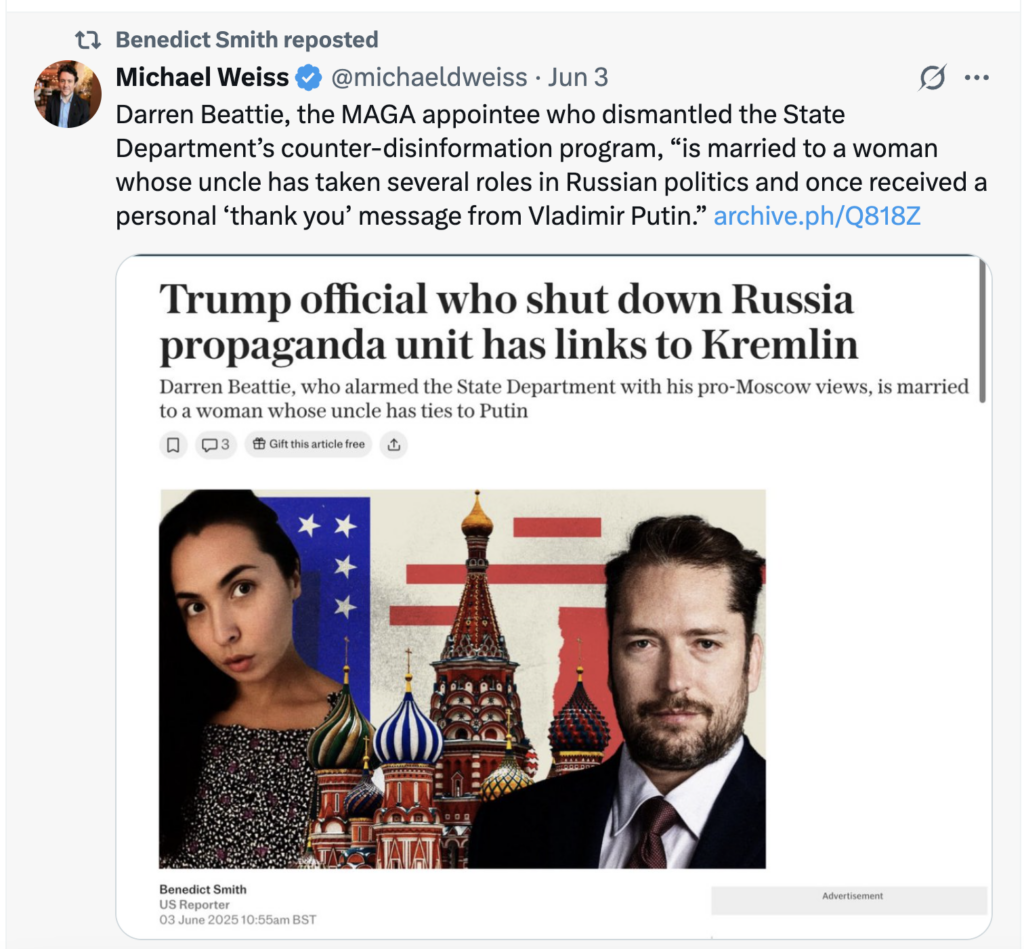Click Michael Weiss's profile avatar
Viewport: 1024px width, 949px height.
68,94
